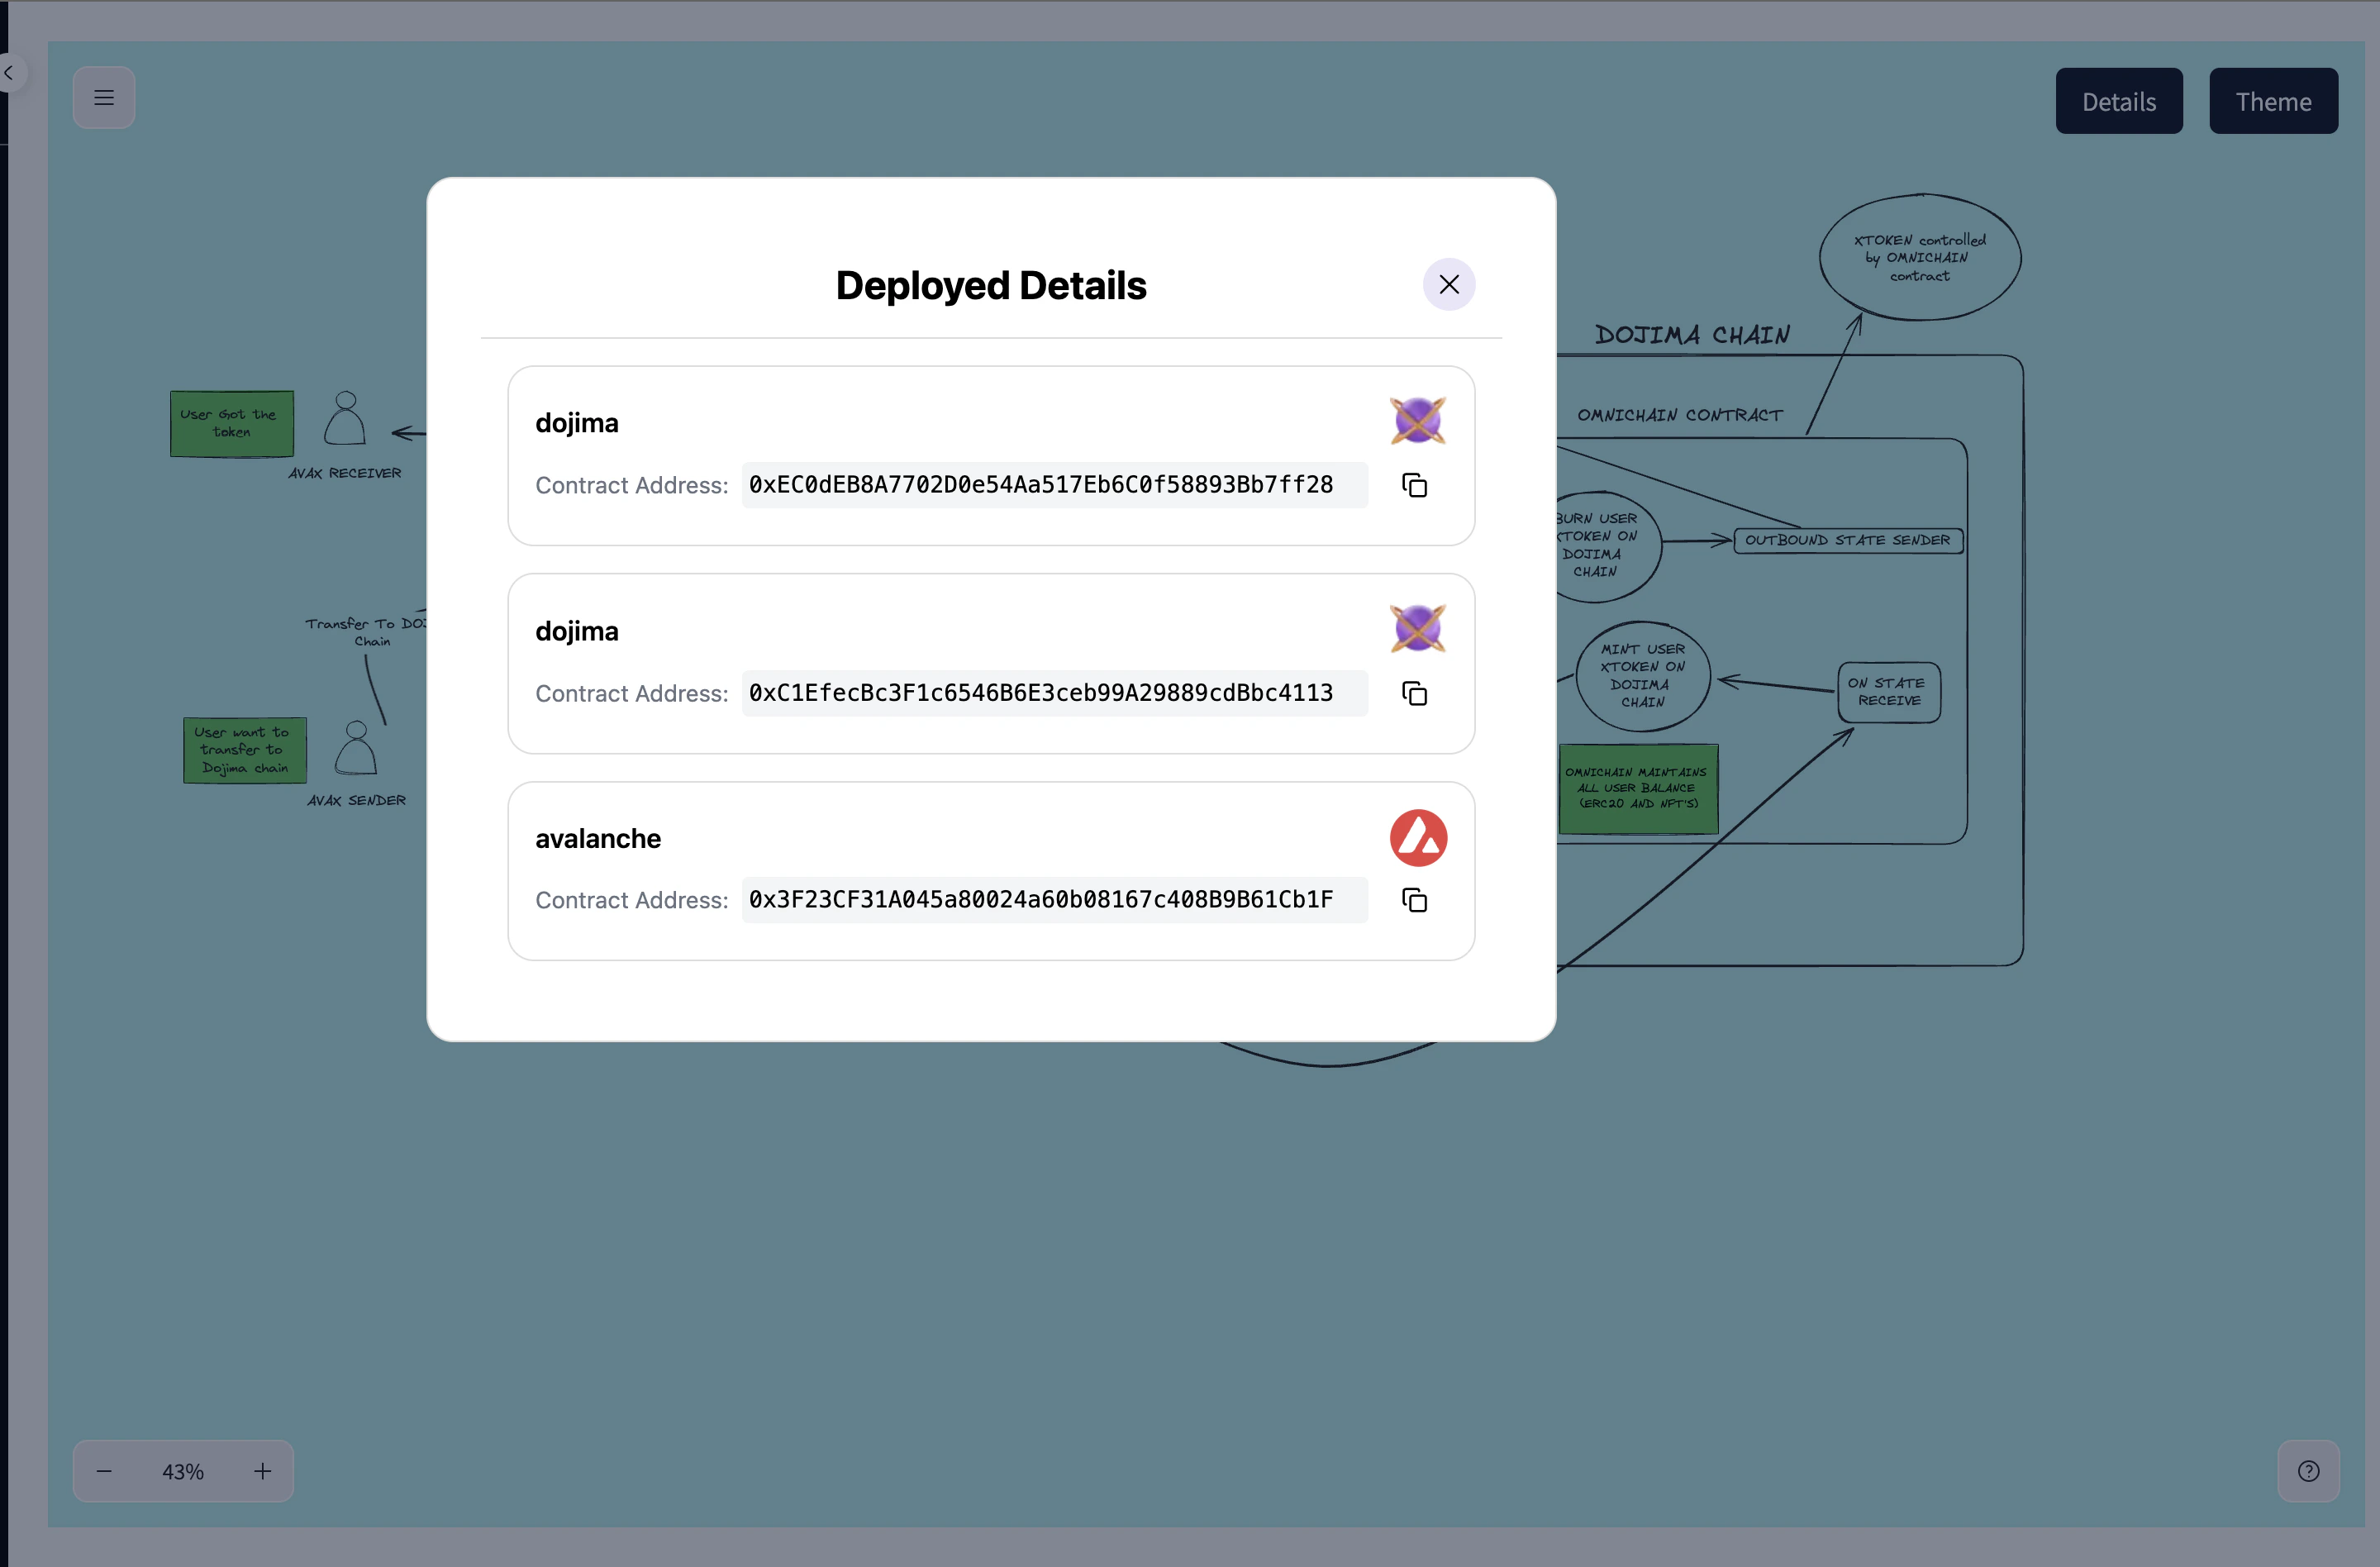Click the dojima logo on second card
Viewport: 2380px width, 1567px height.
coord(1417,628)
